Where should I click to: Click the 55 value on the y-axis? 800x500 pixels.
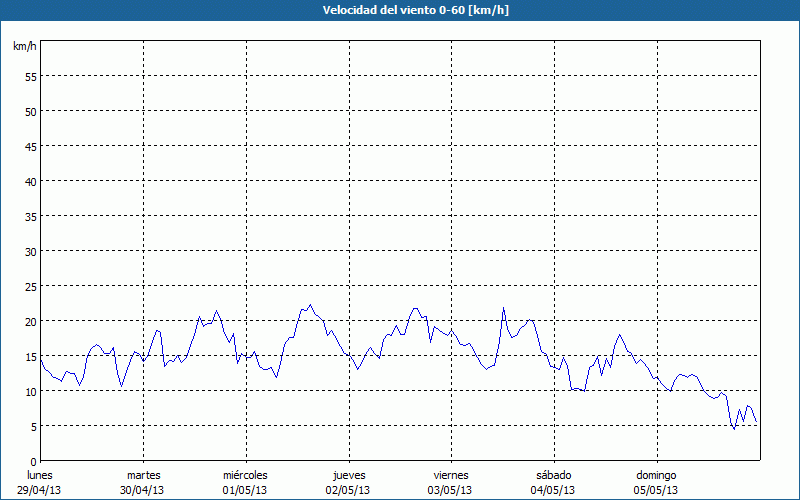pos(30,77)
